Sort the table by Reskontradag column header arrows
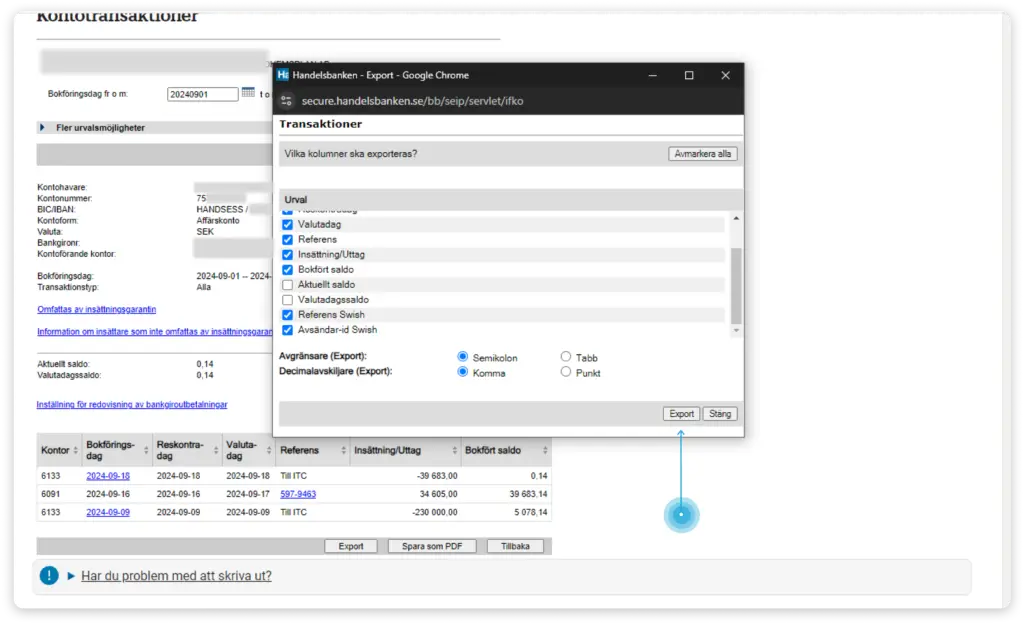 tap(216, 450)
